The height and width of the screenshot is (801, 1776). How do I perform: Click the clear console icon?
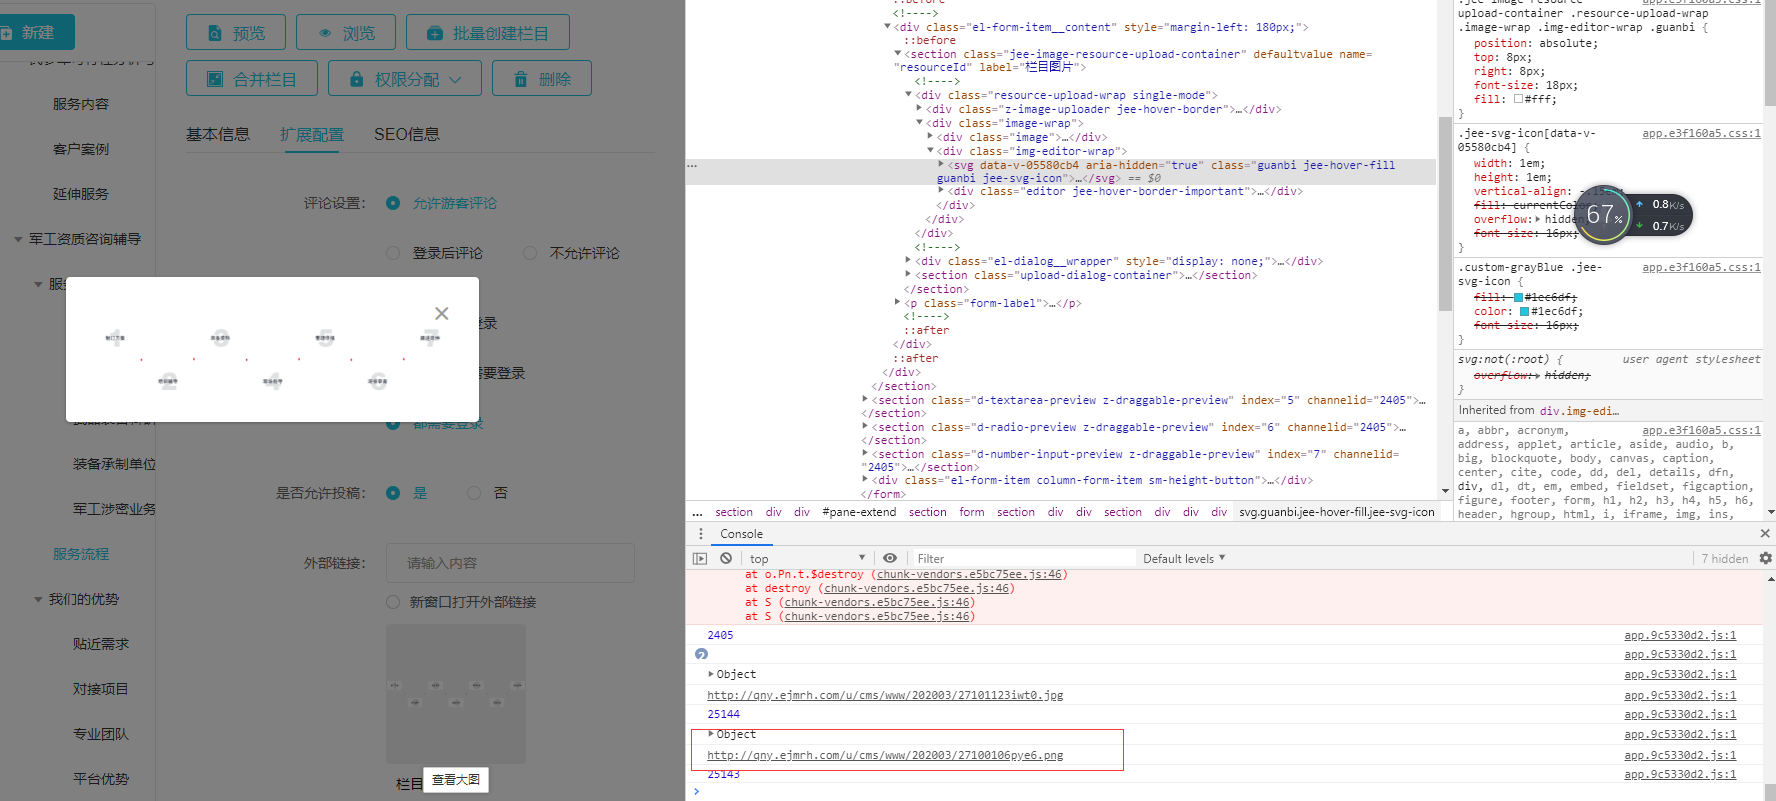[726, 559]
